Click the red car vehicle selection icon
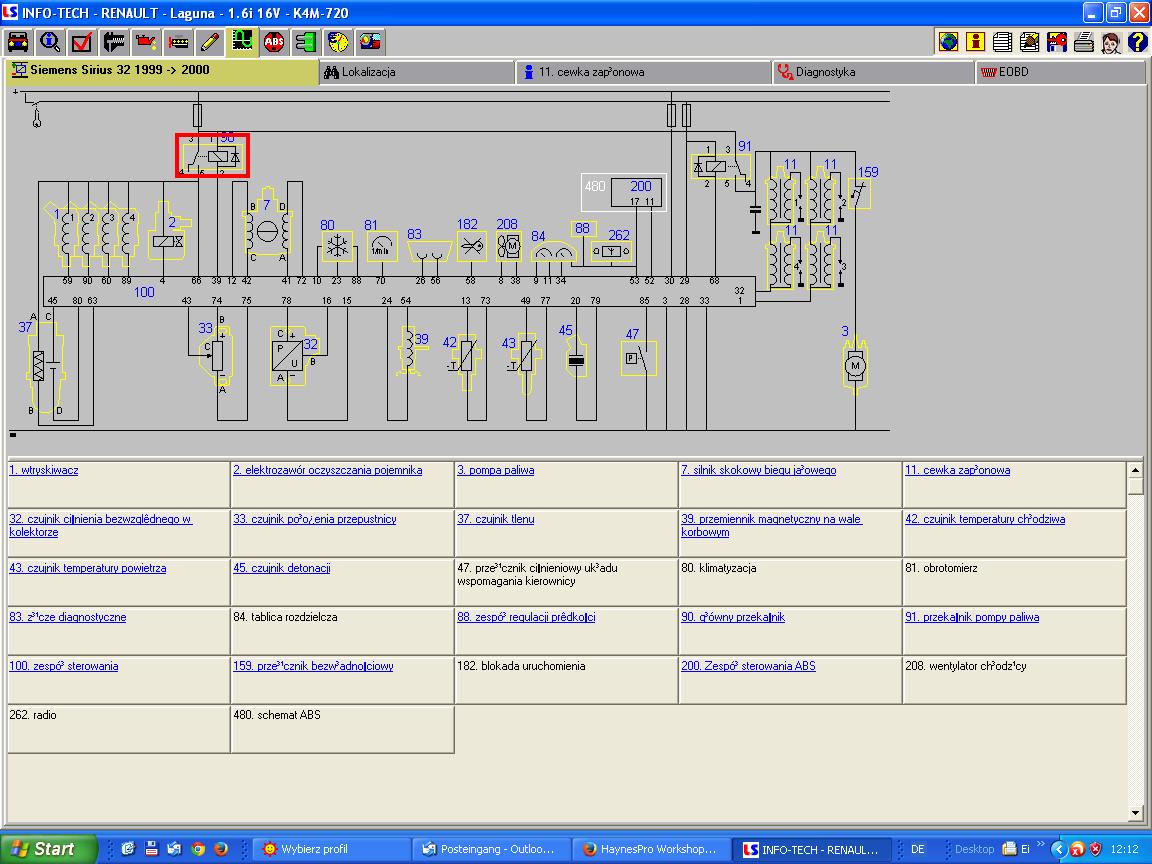 [18, 42]
